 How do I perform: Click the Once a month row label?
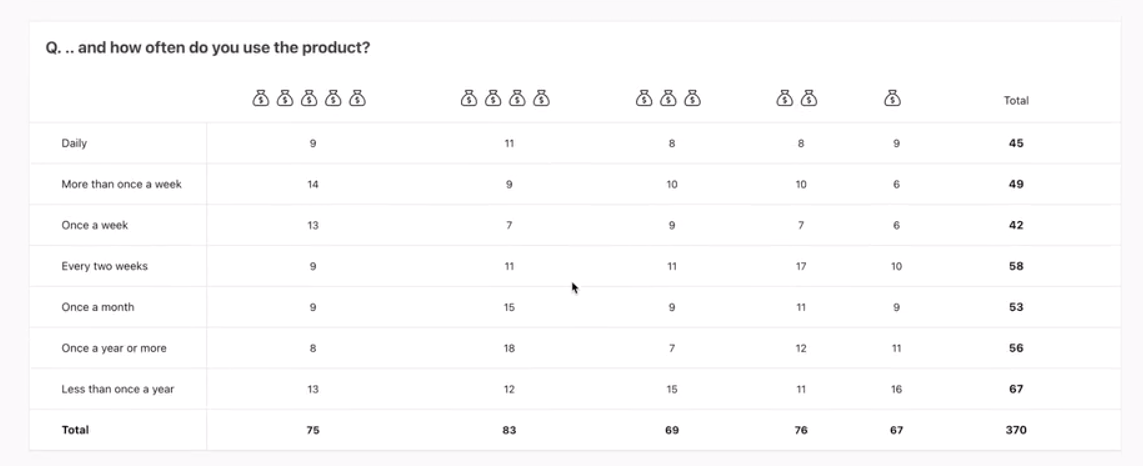[x=98, y=307]
